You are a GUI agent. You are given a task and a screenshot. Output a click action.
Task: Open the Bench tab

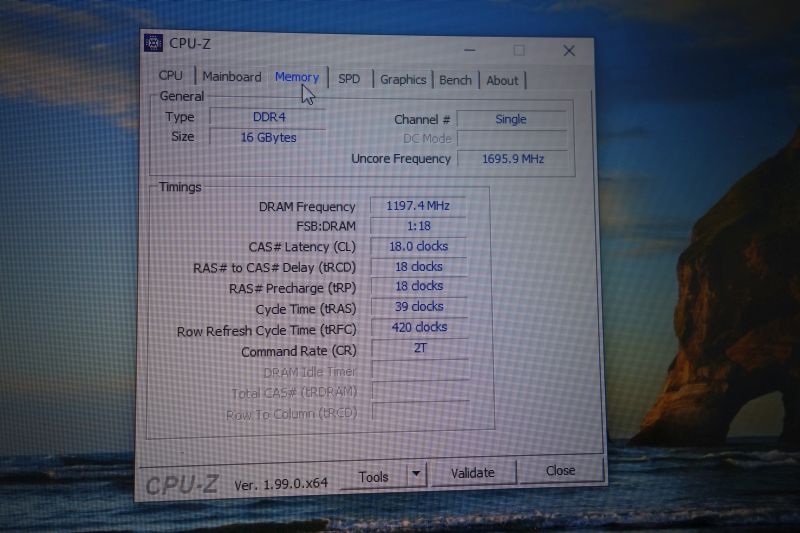tap(455, 80)
